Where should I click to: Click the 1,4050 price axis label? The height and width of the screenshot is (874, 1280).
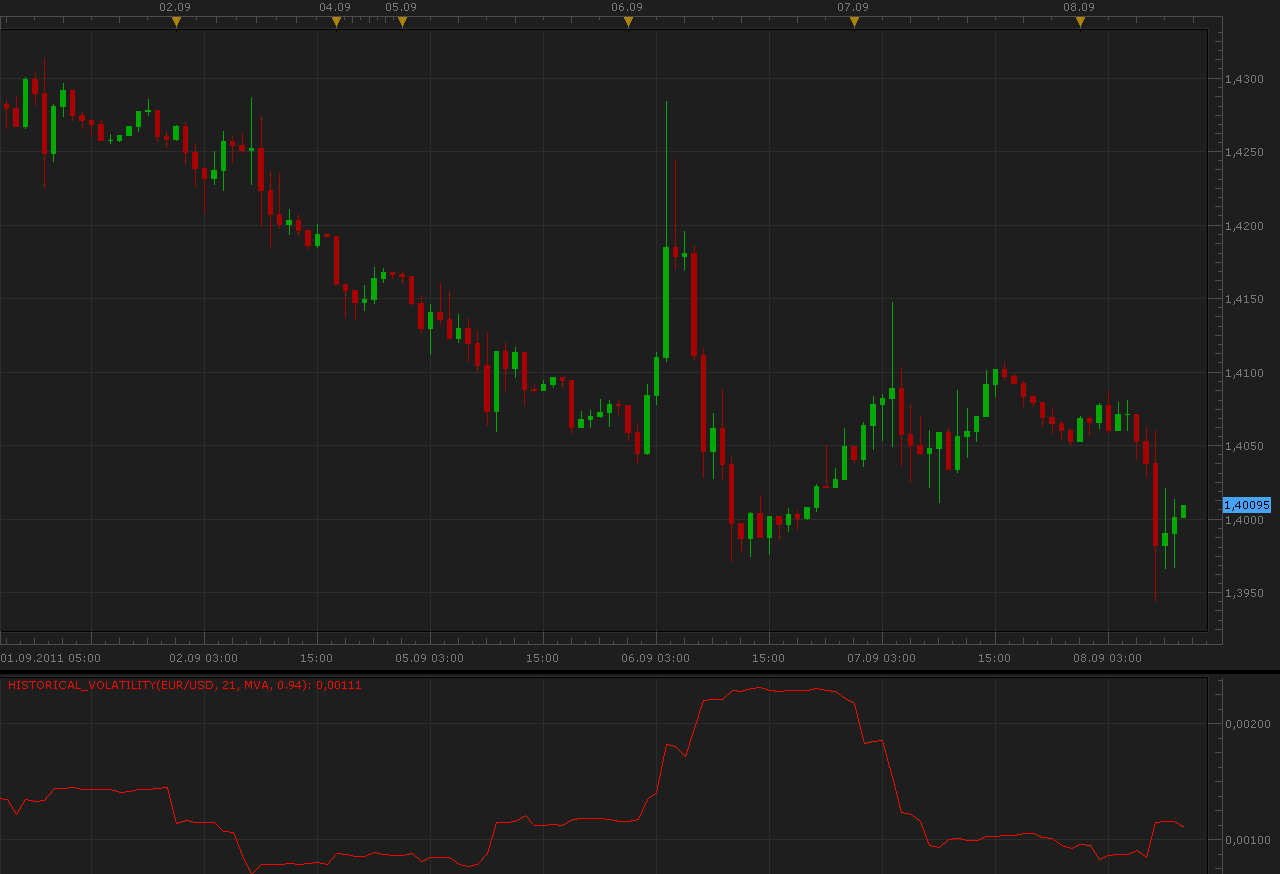(x=1245, y=446)
